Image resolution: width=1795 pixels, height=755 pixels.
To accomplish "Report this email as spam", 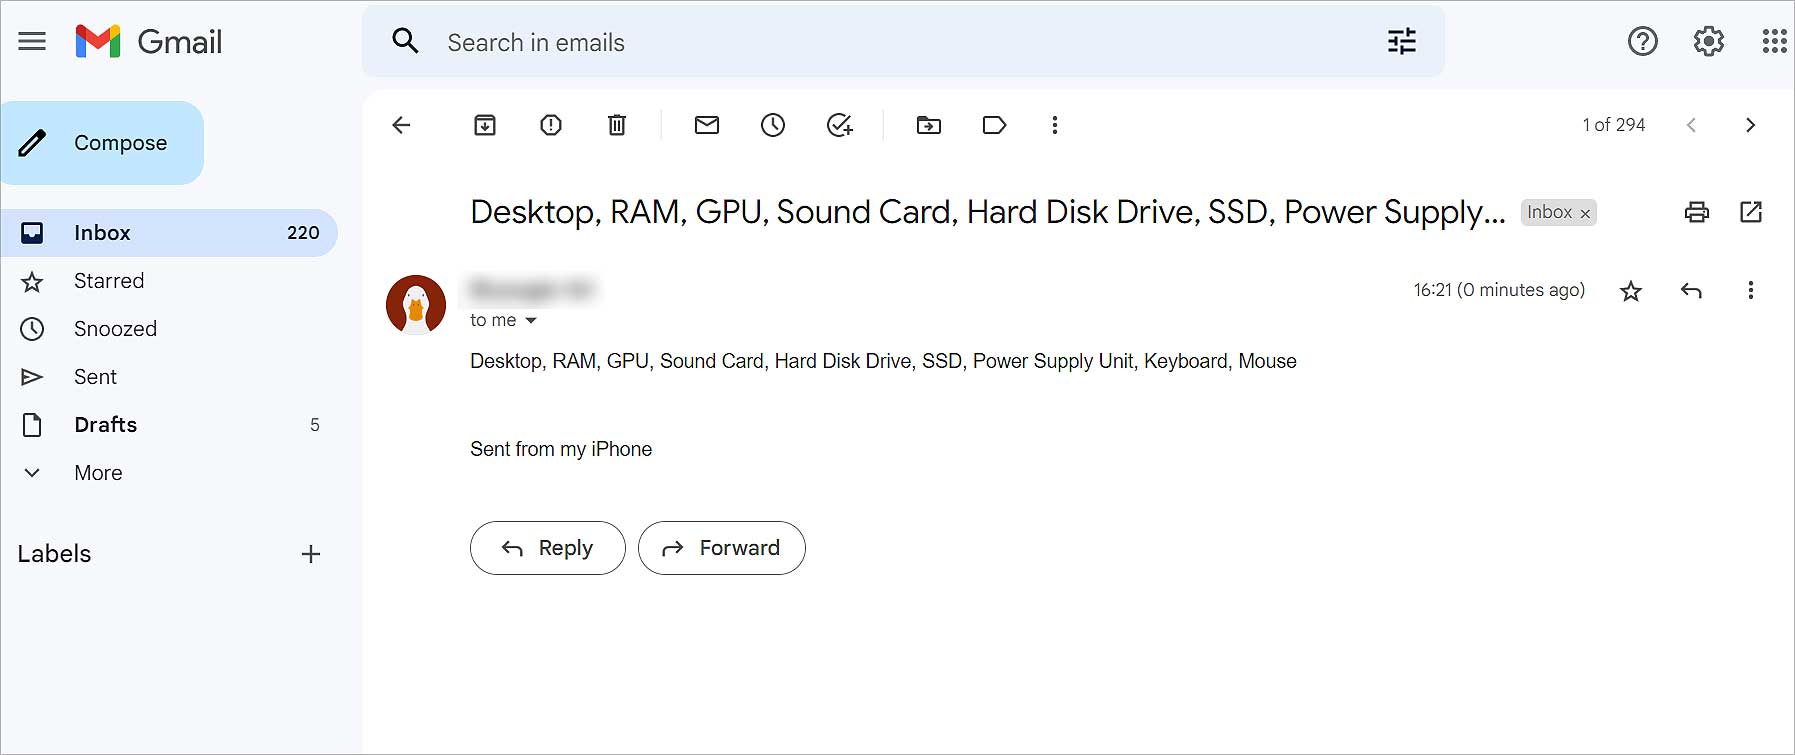I will (551, 125).
